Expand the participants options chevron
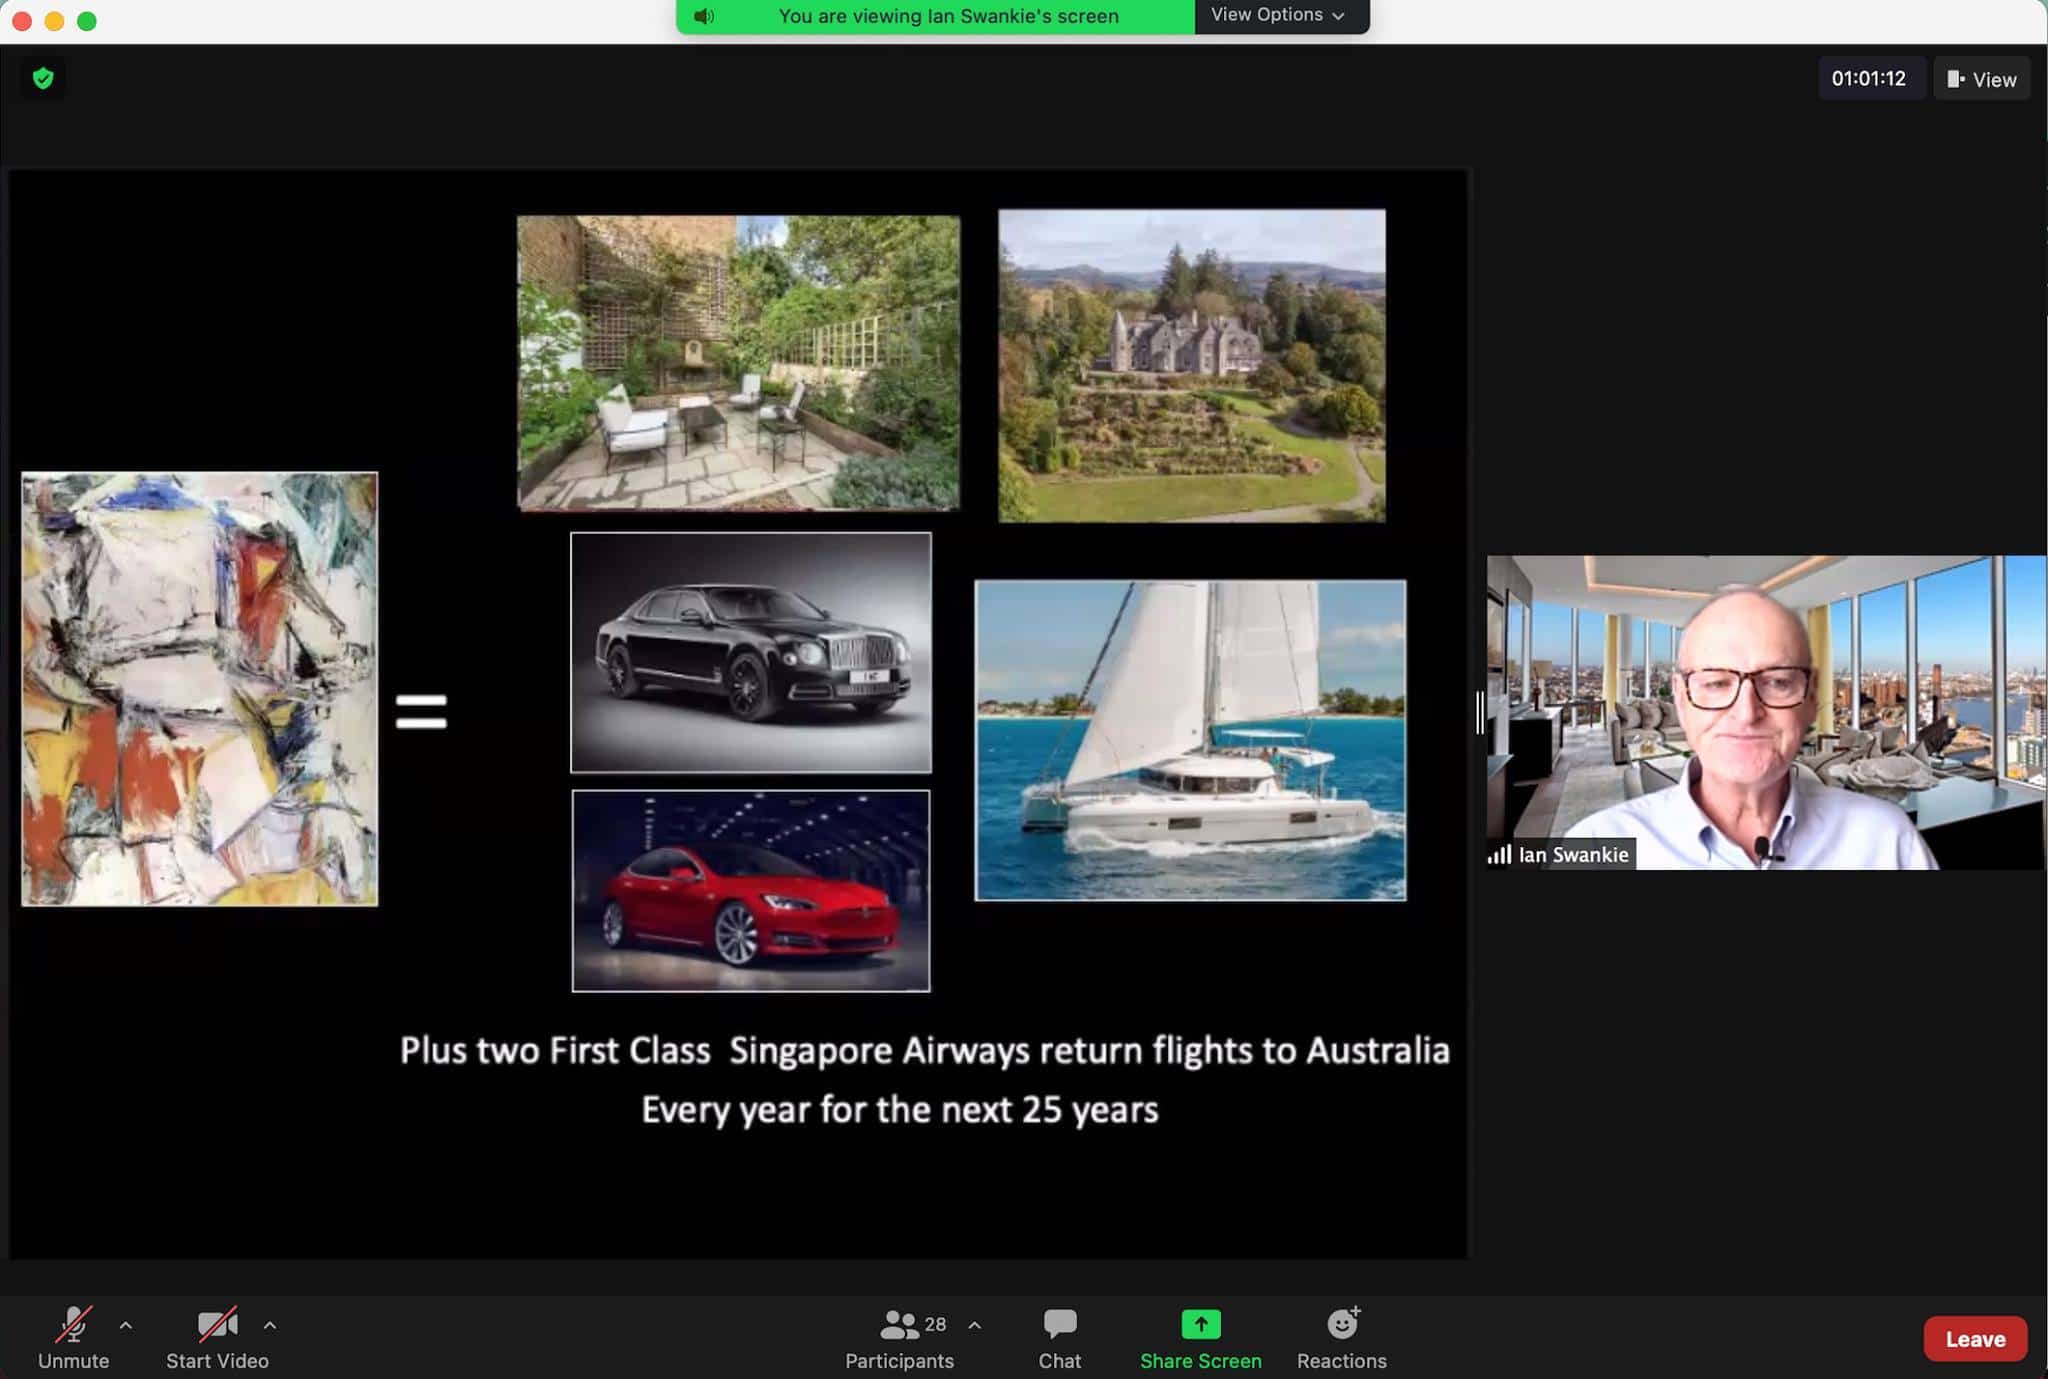The image size is (2048, 1379). coord(975,1325)
